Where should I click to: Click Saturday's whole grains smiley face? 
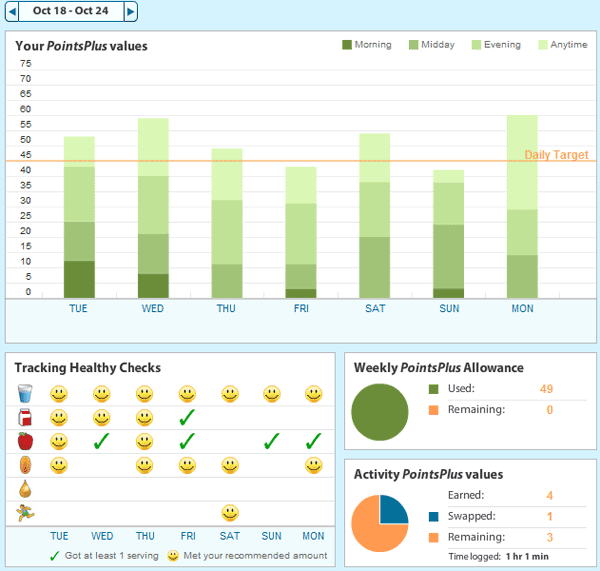click(230, 465)
